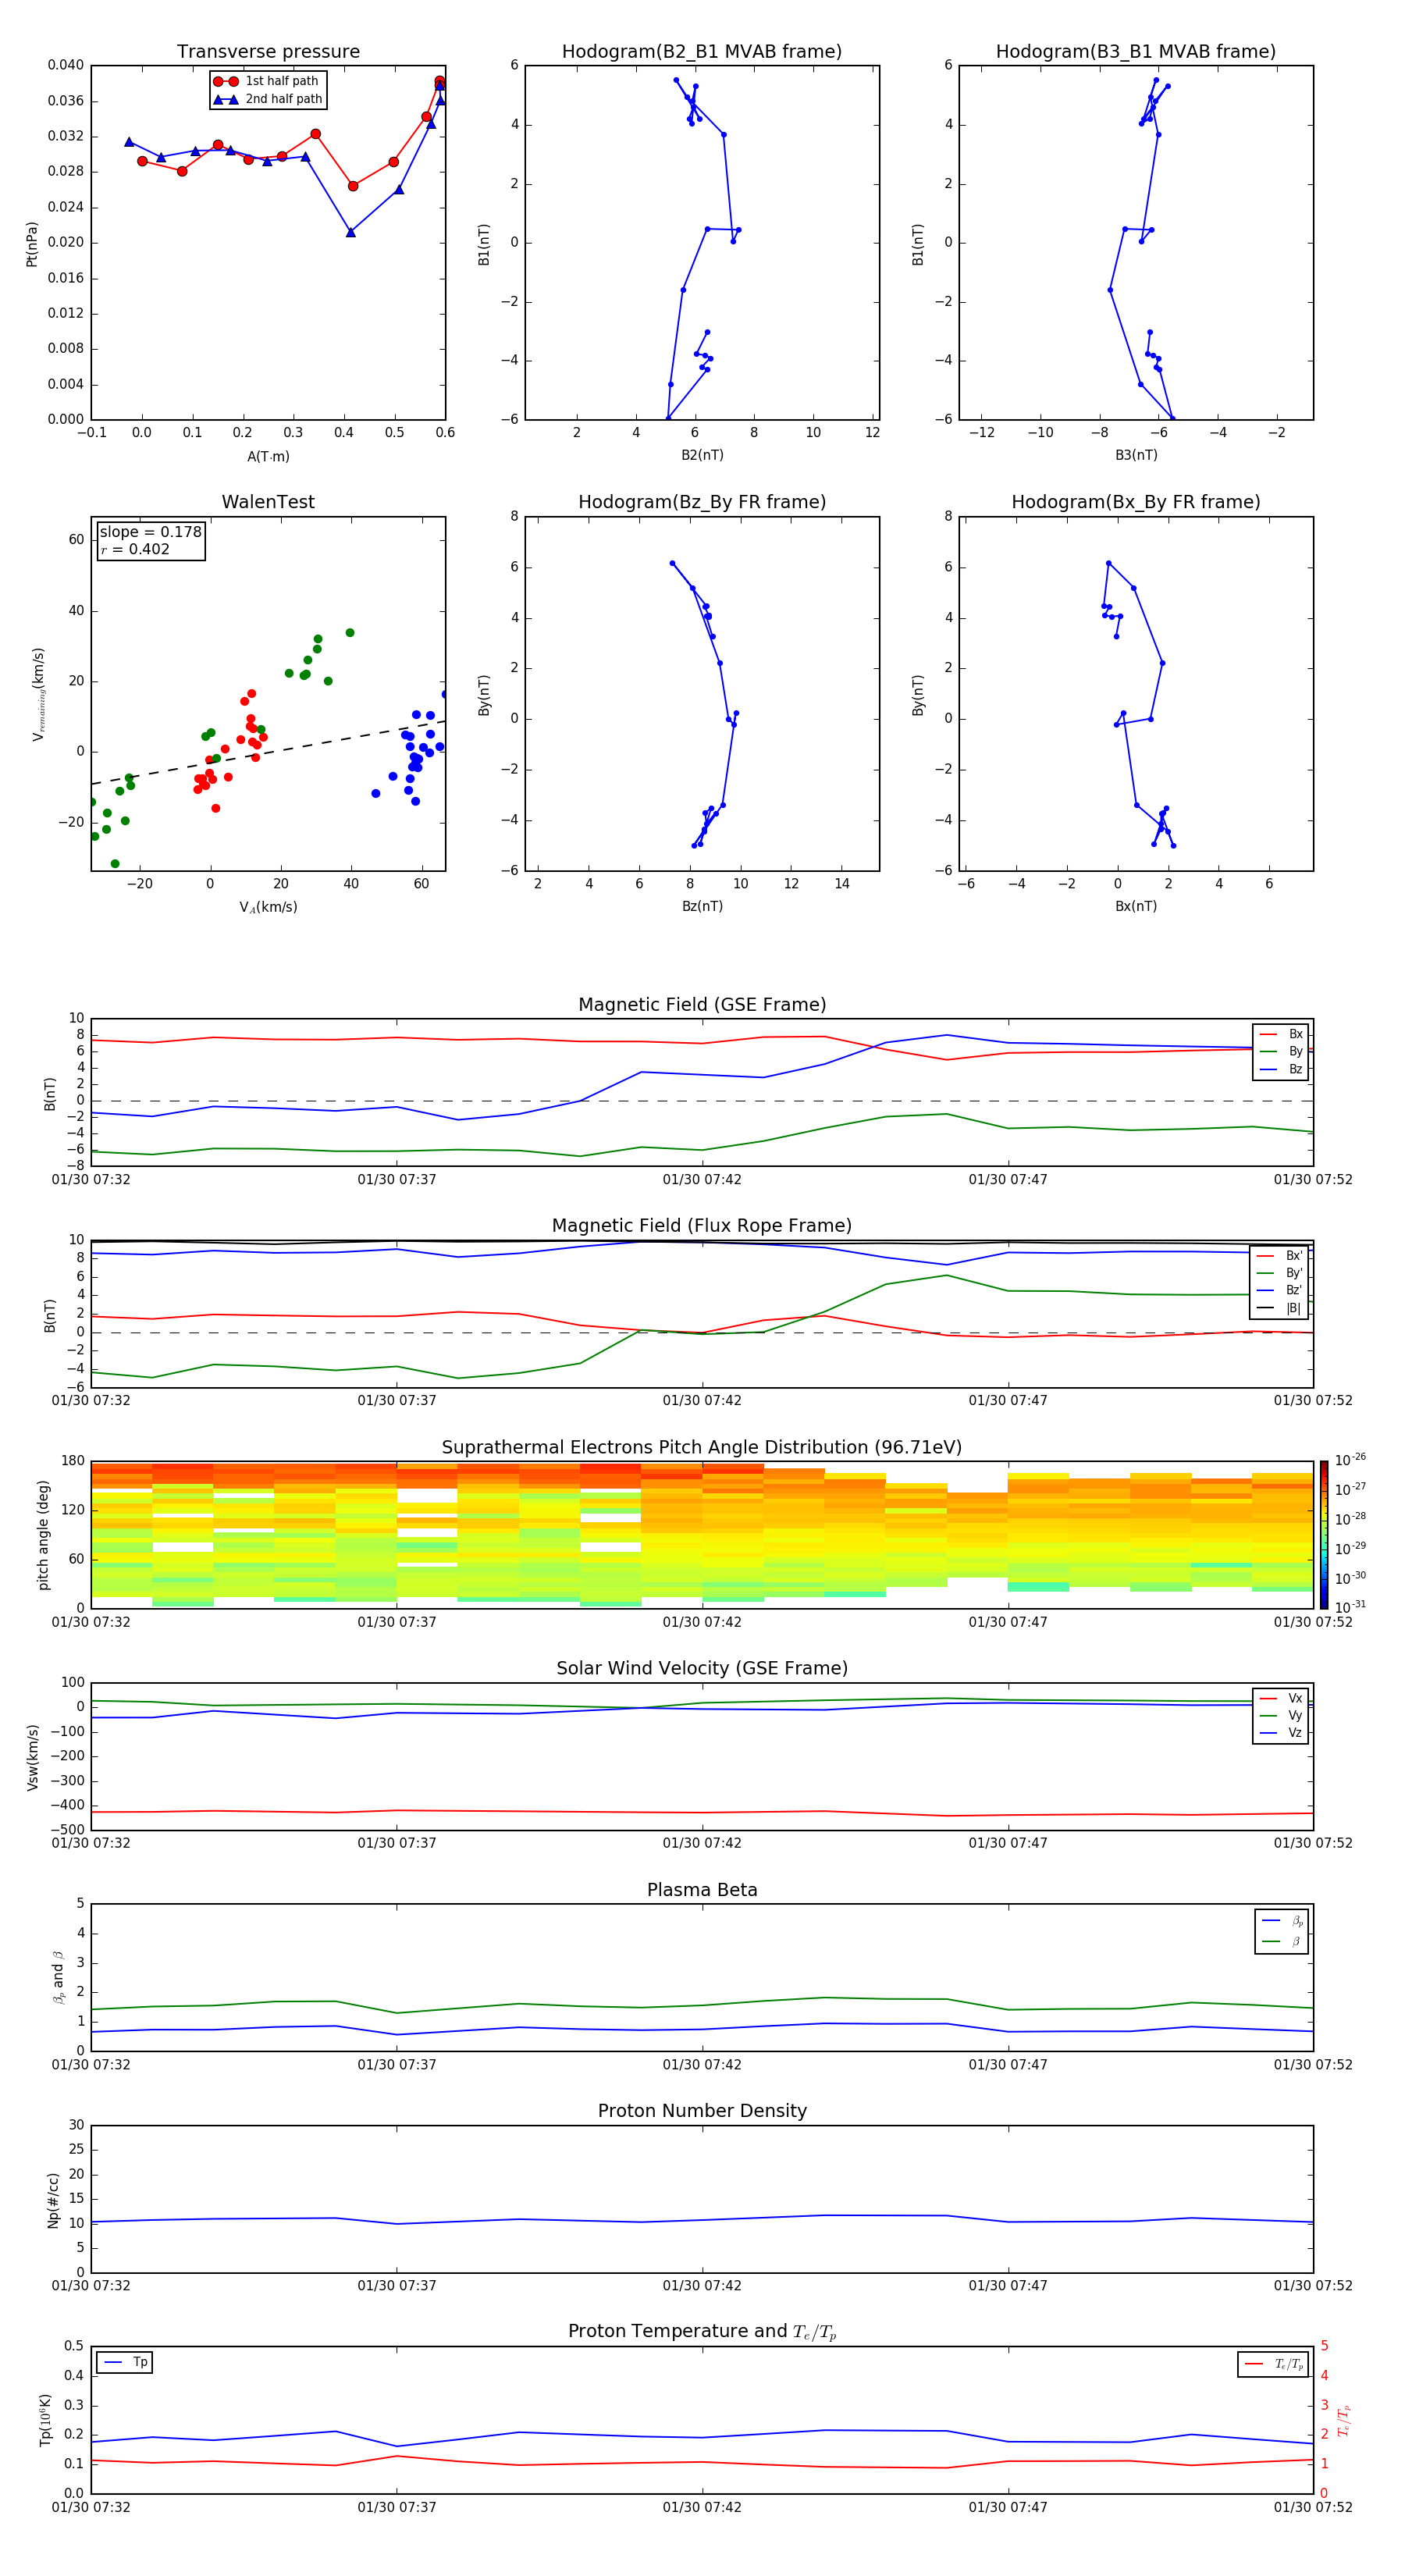Screen dimensions: 1405x2576
Task: Click the pitch angle distribution color bar
Action: [1323, 1535]
